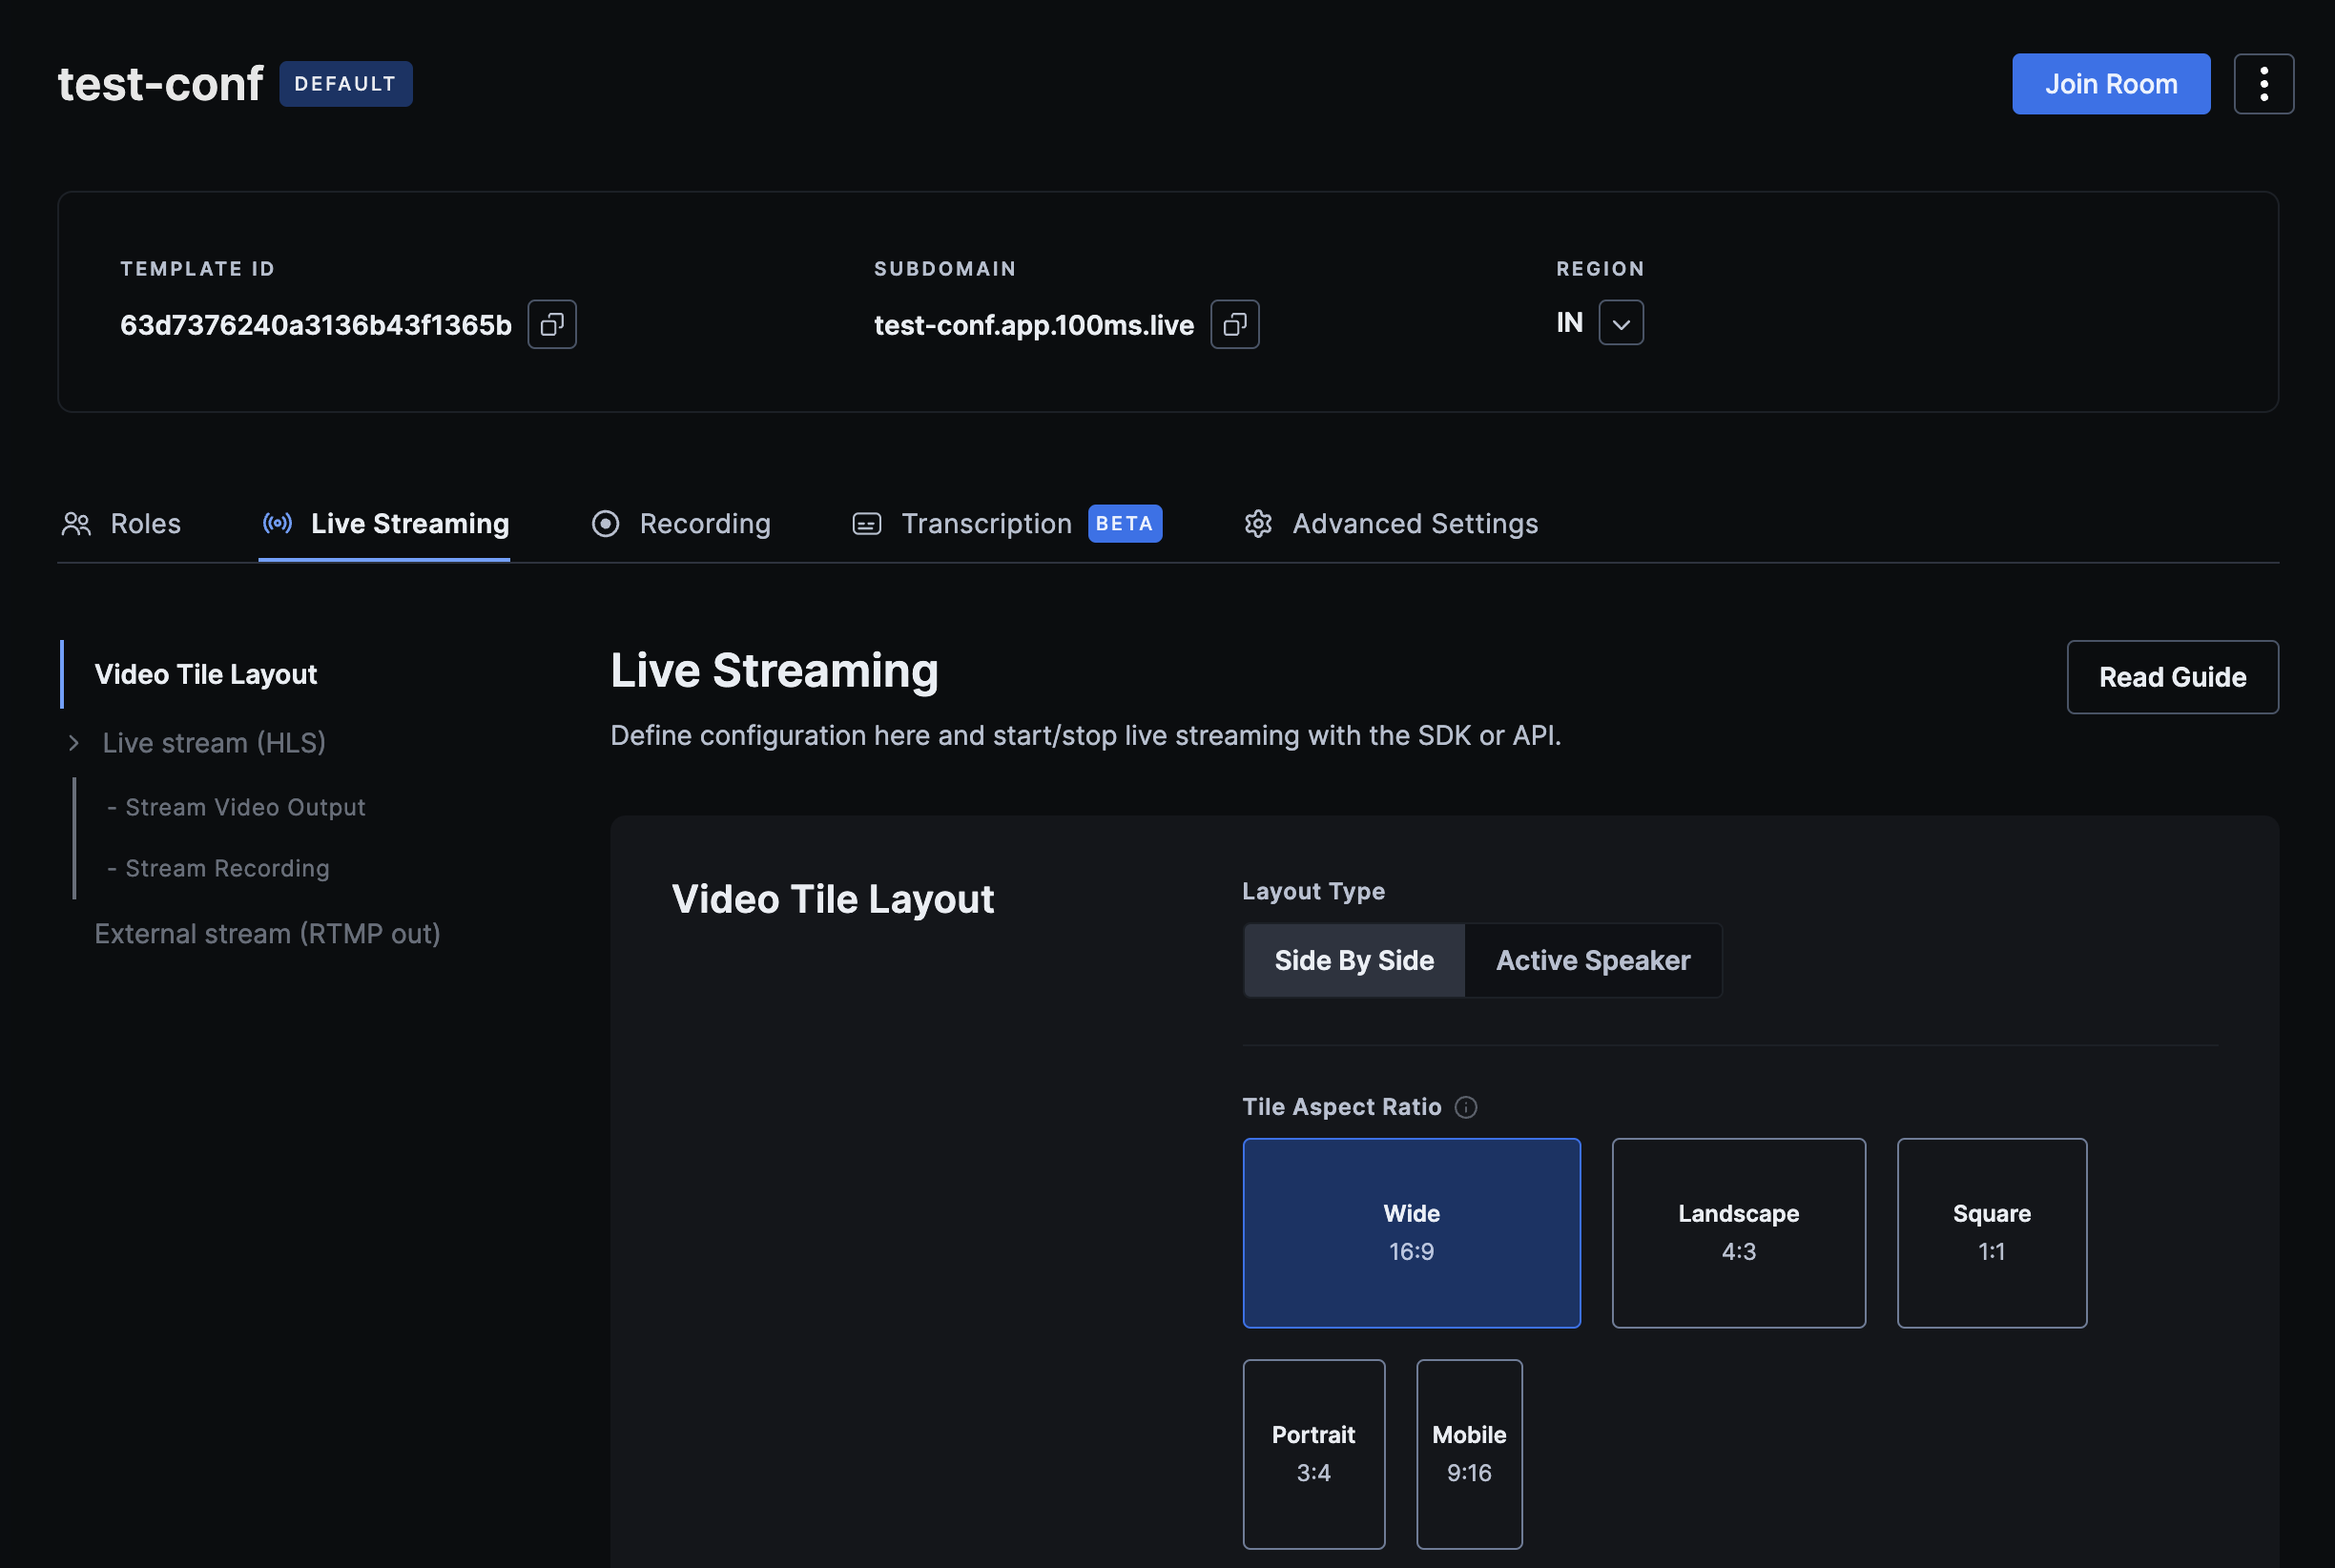Open the Region IN dropdown
Screen dimensions: 2335x1568
click(1620, 323)
